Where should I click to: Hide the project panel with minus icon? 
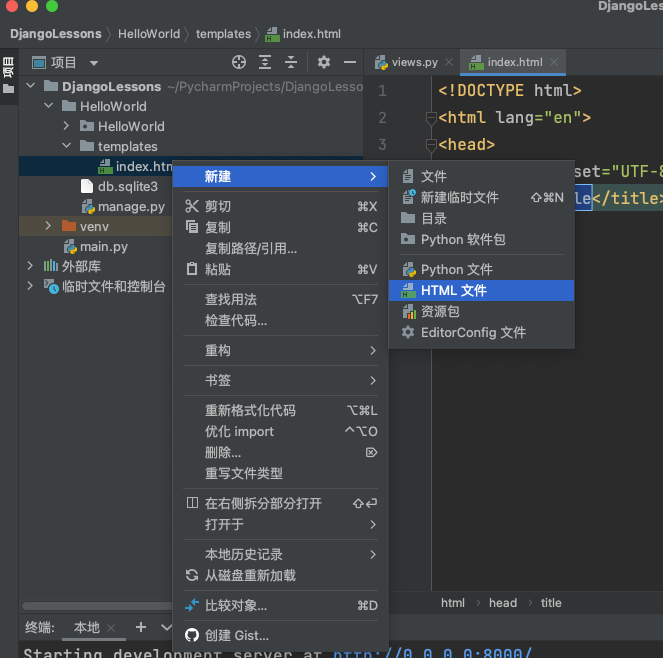348,62
